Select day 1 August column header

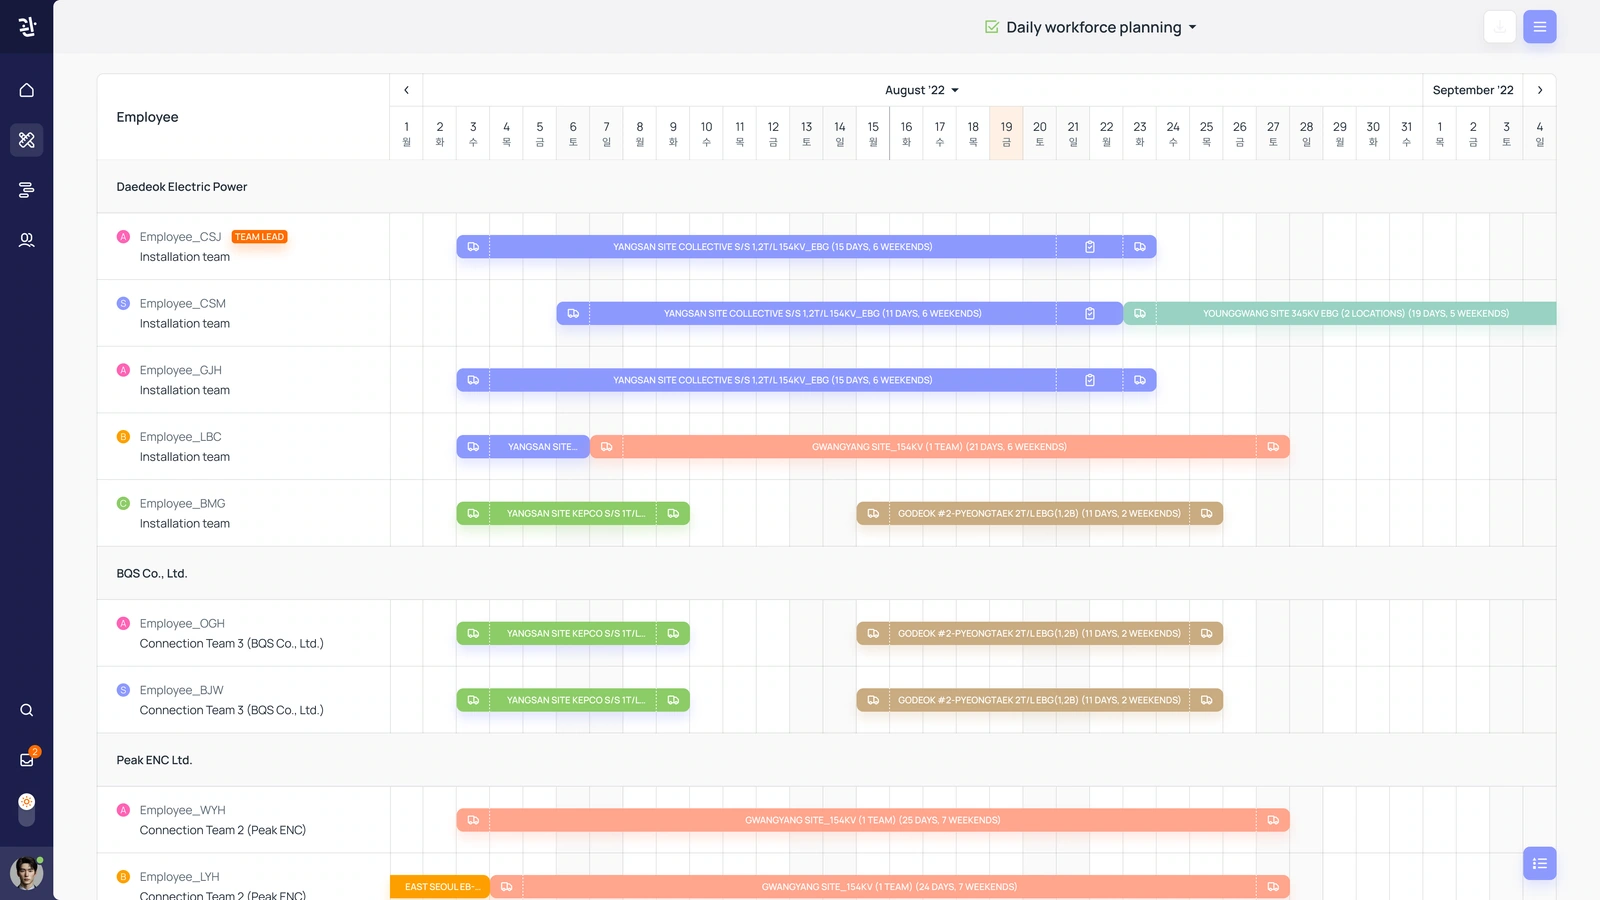point(406,133)
